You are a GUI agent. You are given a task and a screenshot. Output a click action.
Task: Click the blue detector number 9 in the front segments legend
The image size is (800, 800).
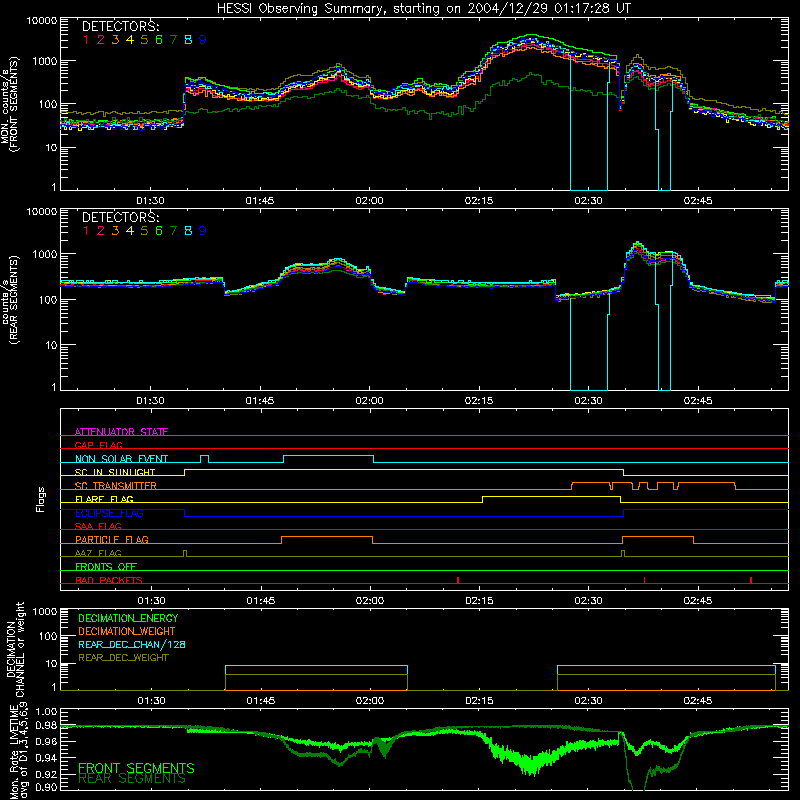[203, 40]
